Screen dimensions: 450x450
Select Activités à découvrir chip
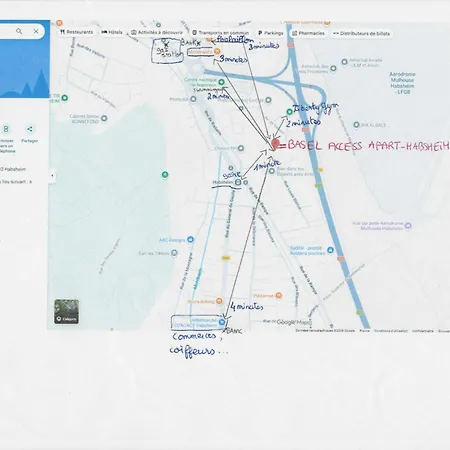coord(157,32)
